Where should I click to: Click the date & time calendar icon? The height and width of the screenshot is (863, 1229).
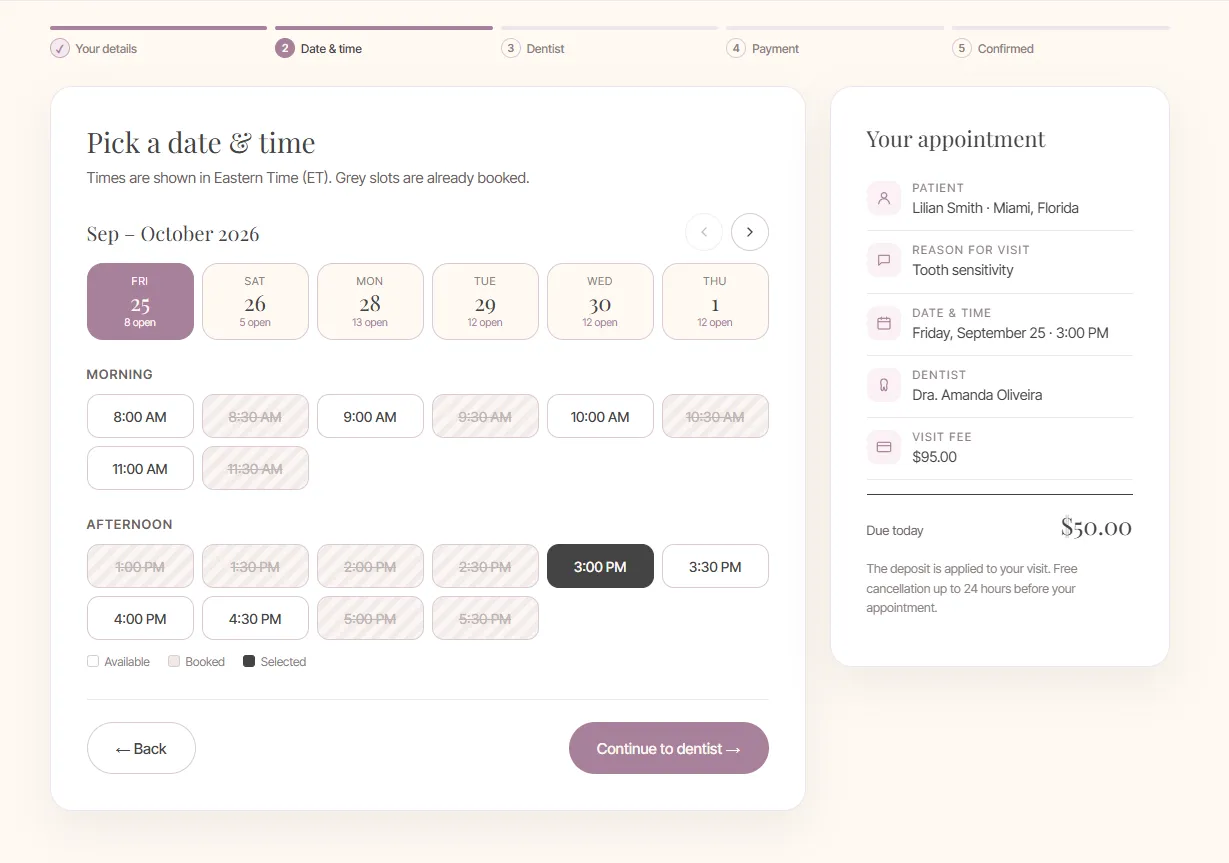(x=884, y=323)
